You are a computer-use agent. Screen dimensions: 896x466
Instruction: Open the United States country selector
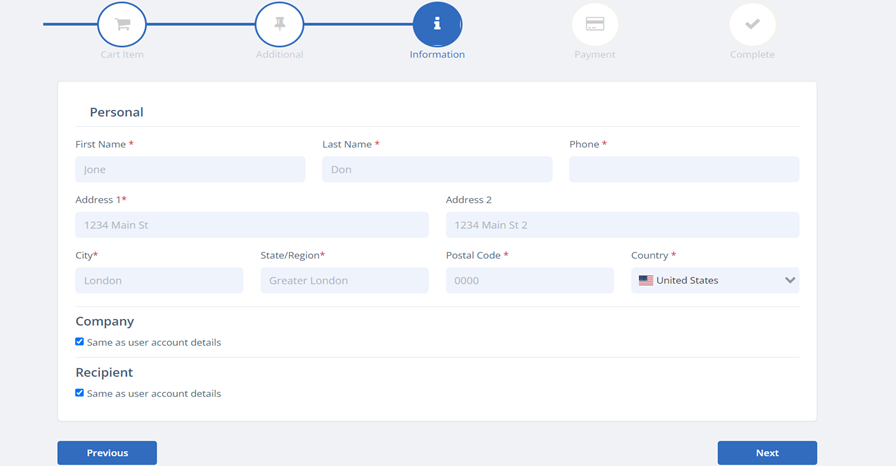pos(714,281)
